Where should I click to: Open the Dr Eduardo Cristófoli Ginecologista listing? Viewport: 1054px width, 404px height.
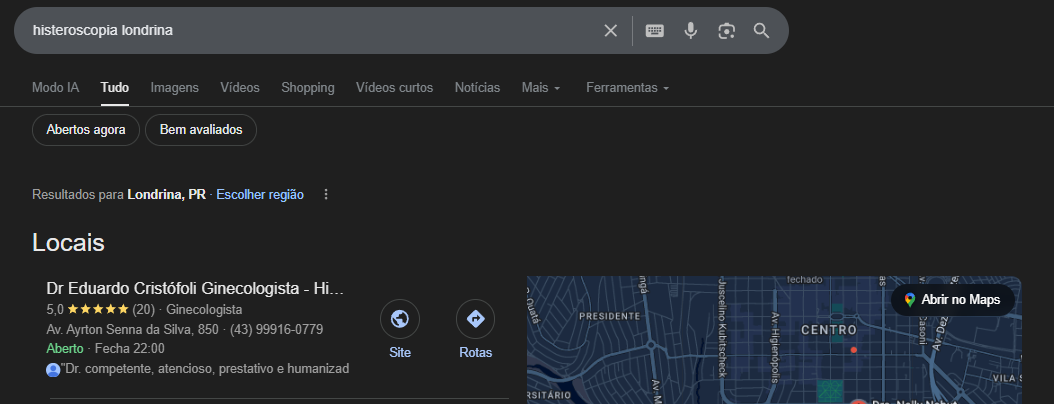(195, 288)
